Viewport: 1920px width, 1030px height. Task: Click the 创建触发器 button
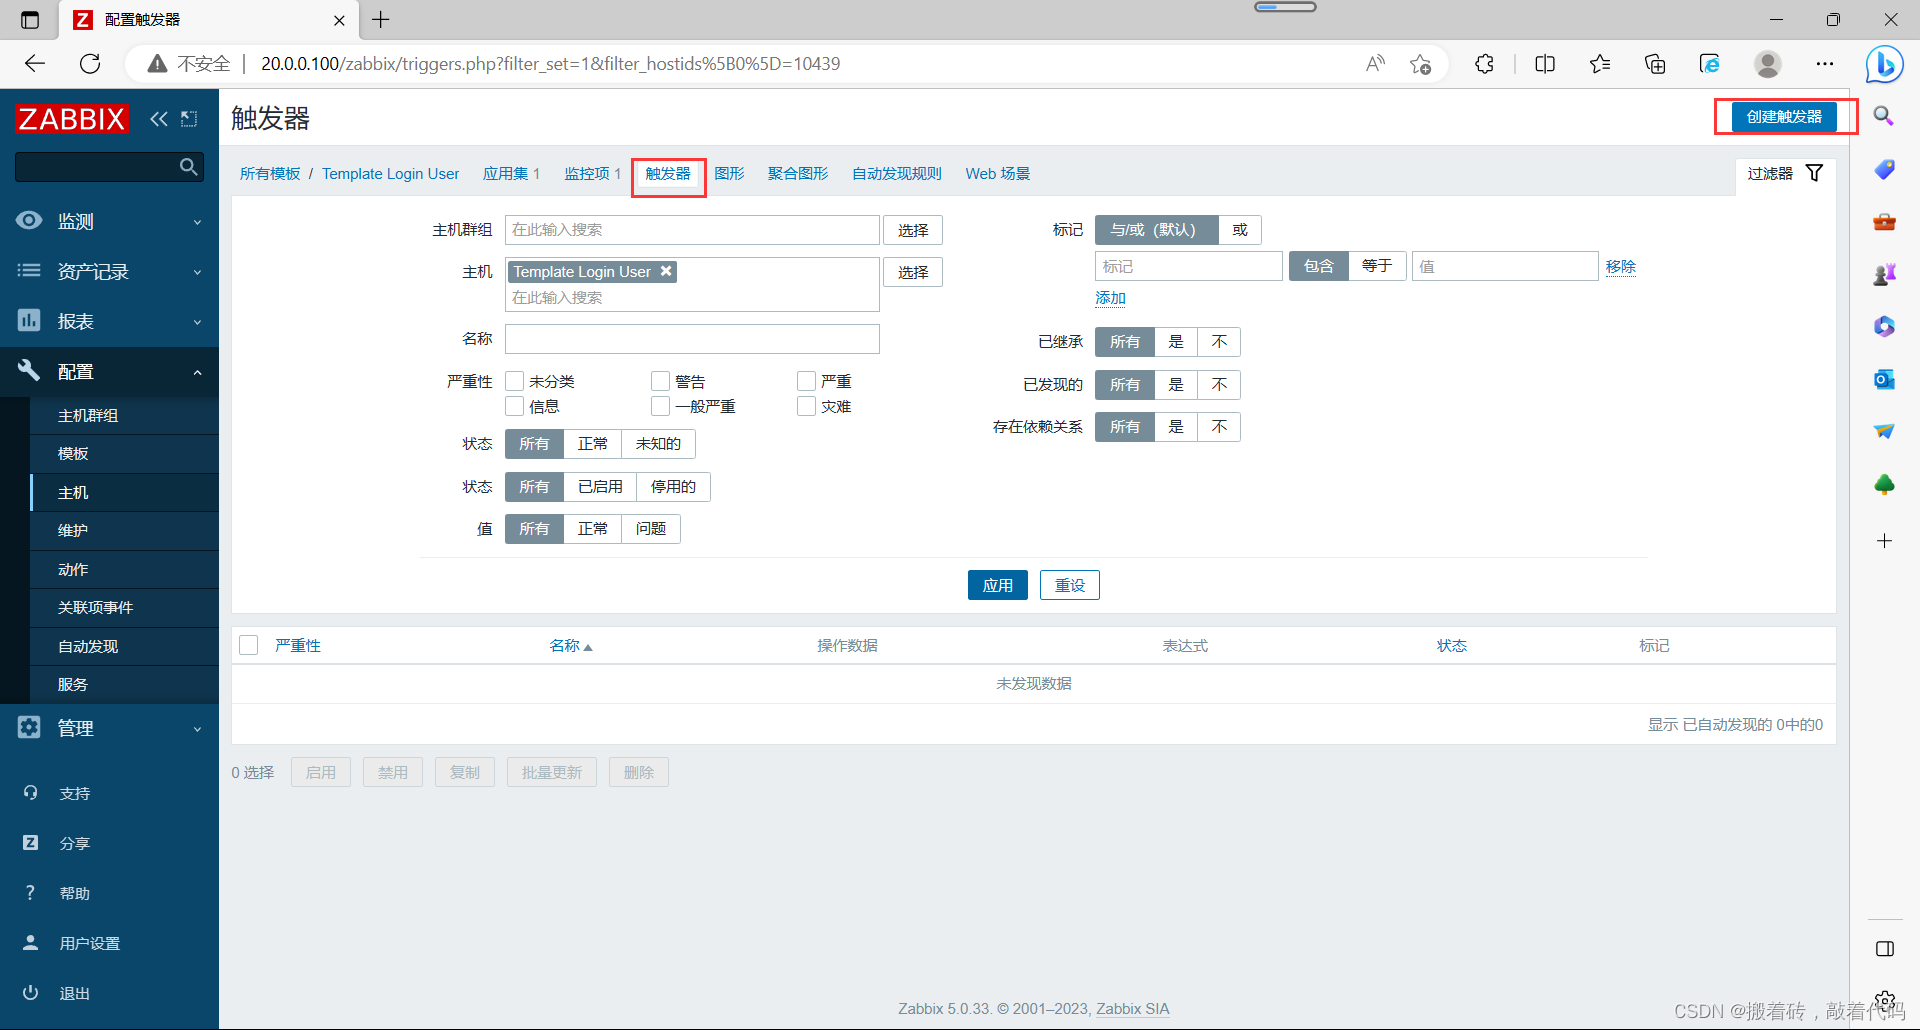pos(1784,117)
